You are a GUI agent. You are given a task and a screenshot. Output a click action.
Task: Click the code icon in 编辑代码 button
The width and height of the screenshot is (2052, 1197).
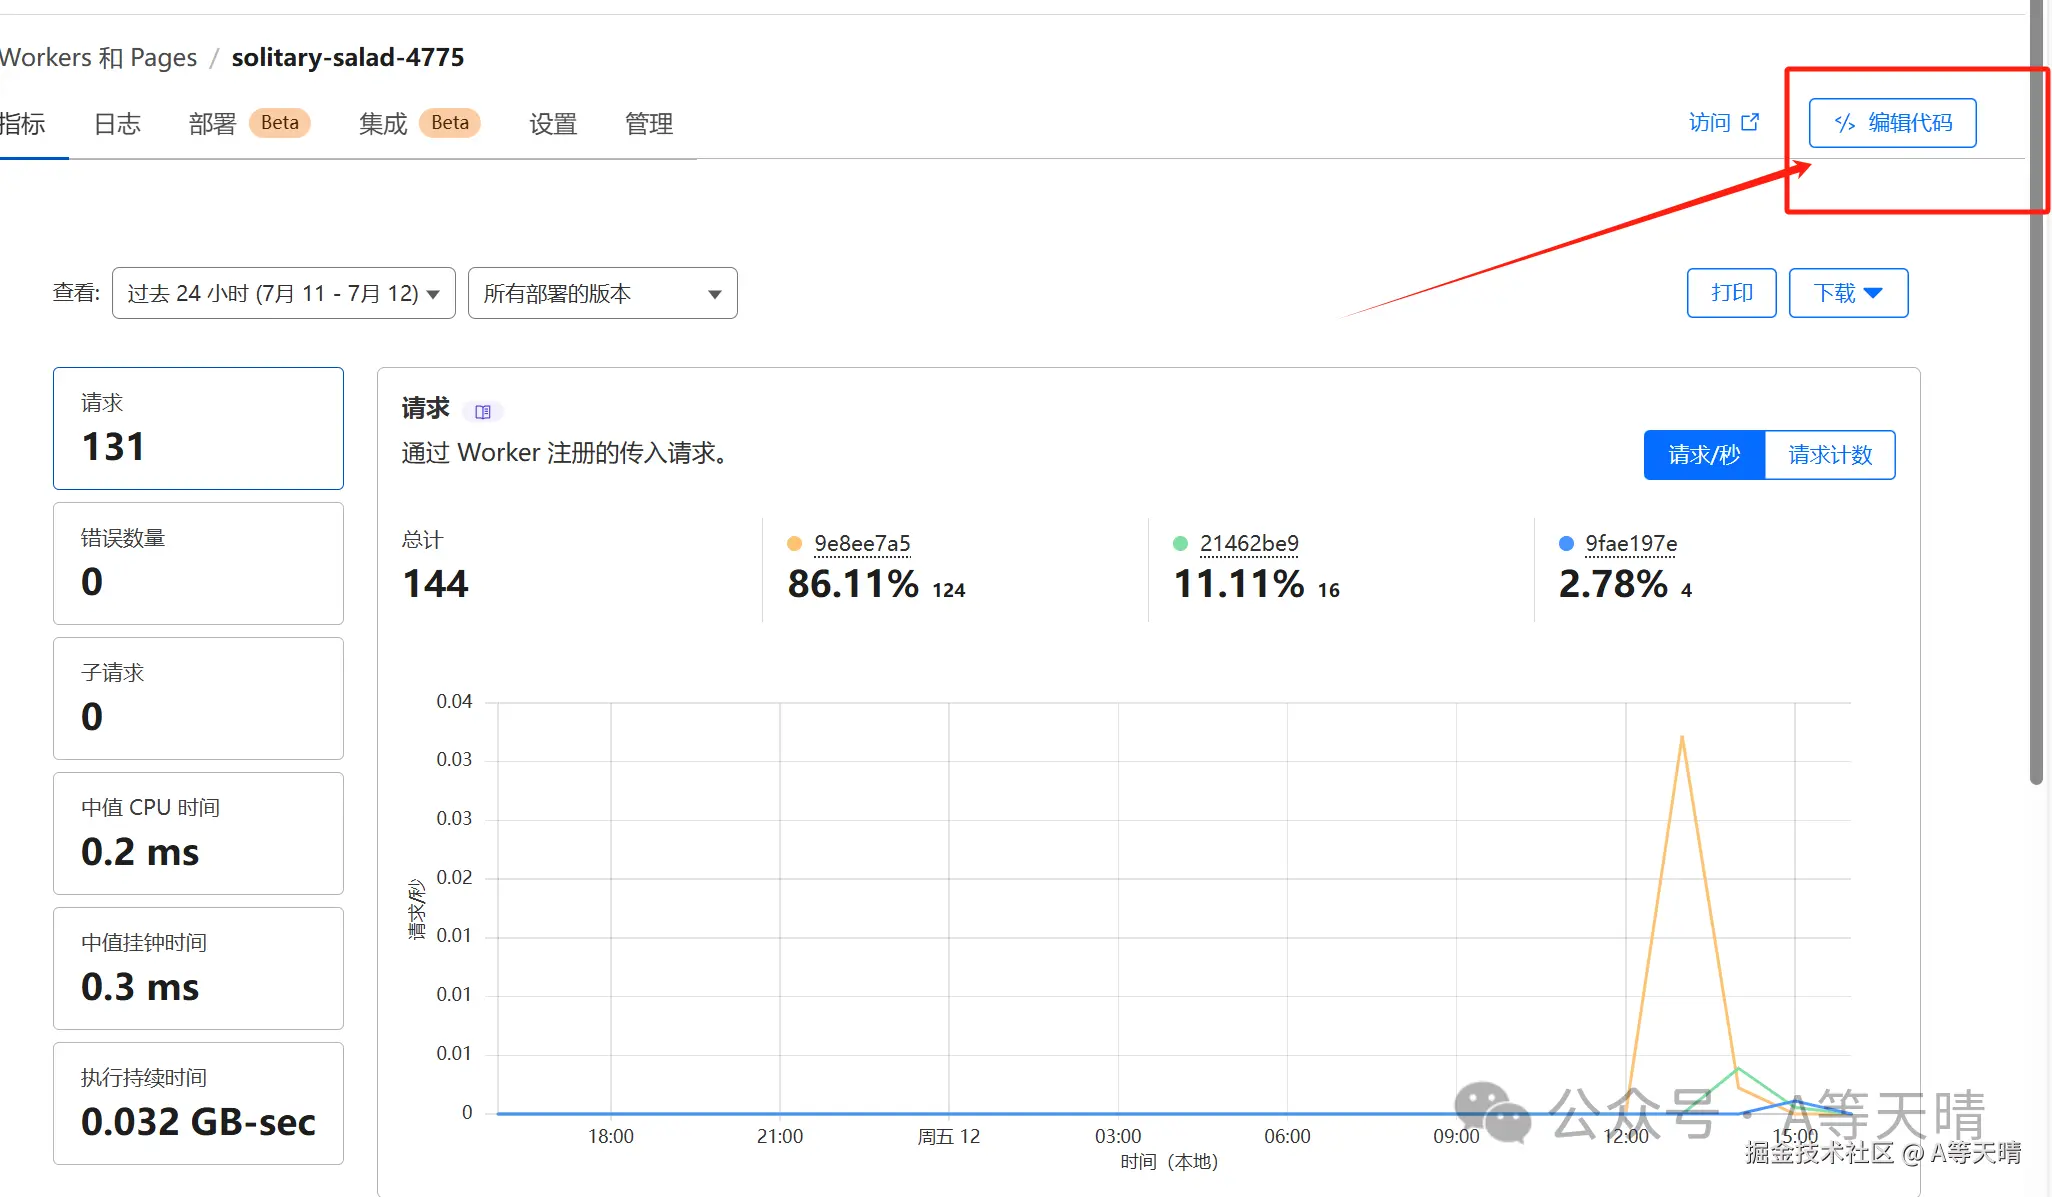pyautogui.click(x=1844, y=123)
